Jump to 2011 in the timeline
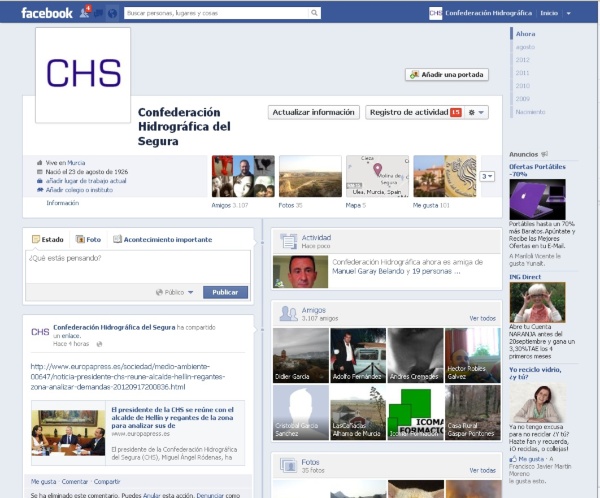 pyautogui.click(x=522, y=73)
